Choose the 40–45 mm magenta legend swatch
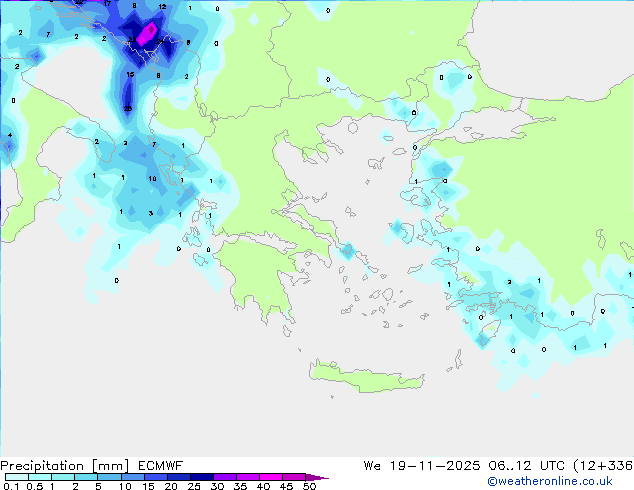This screenshot has width=634, height=490. (x=271, y=477)
